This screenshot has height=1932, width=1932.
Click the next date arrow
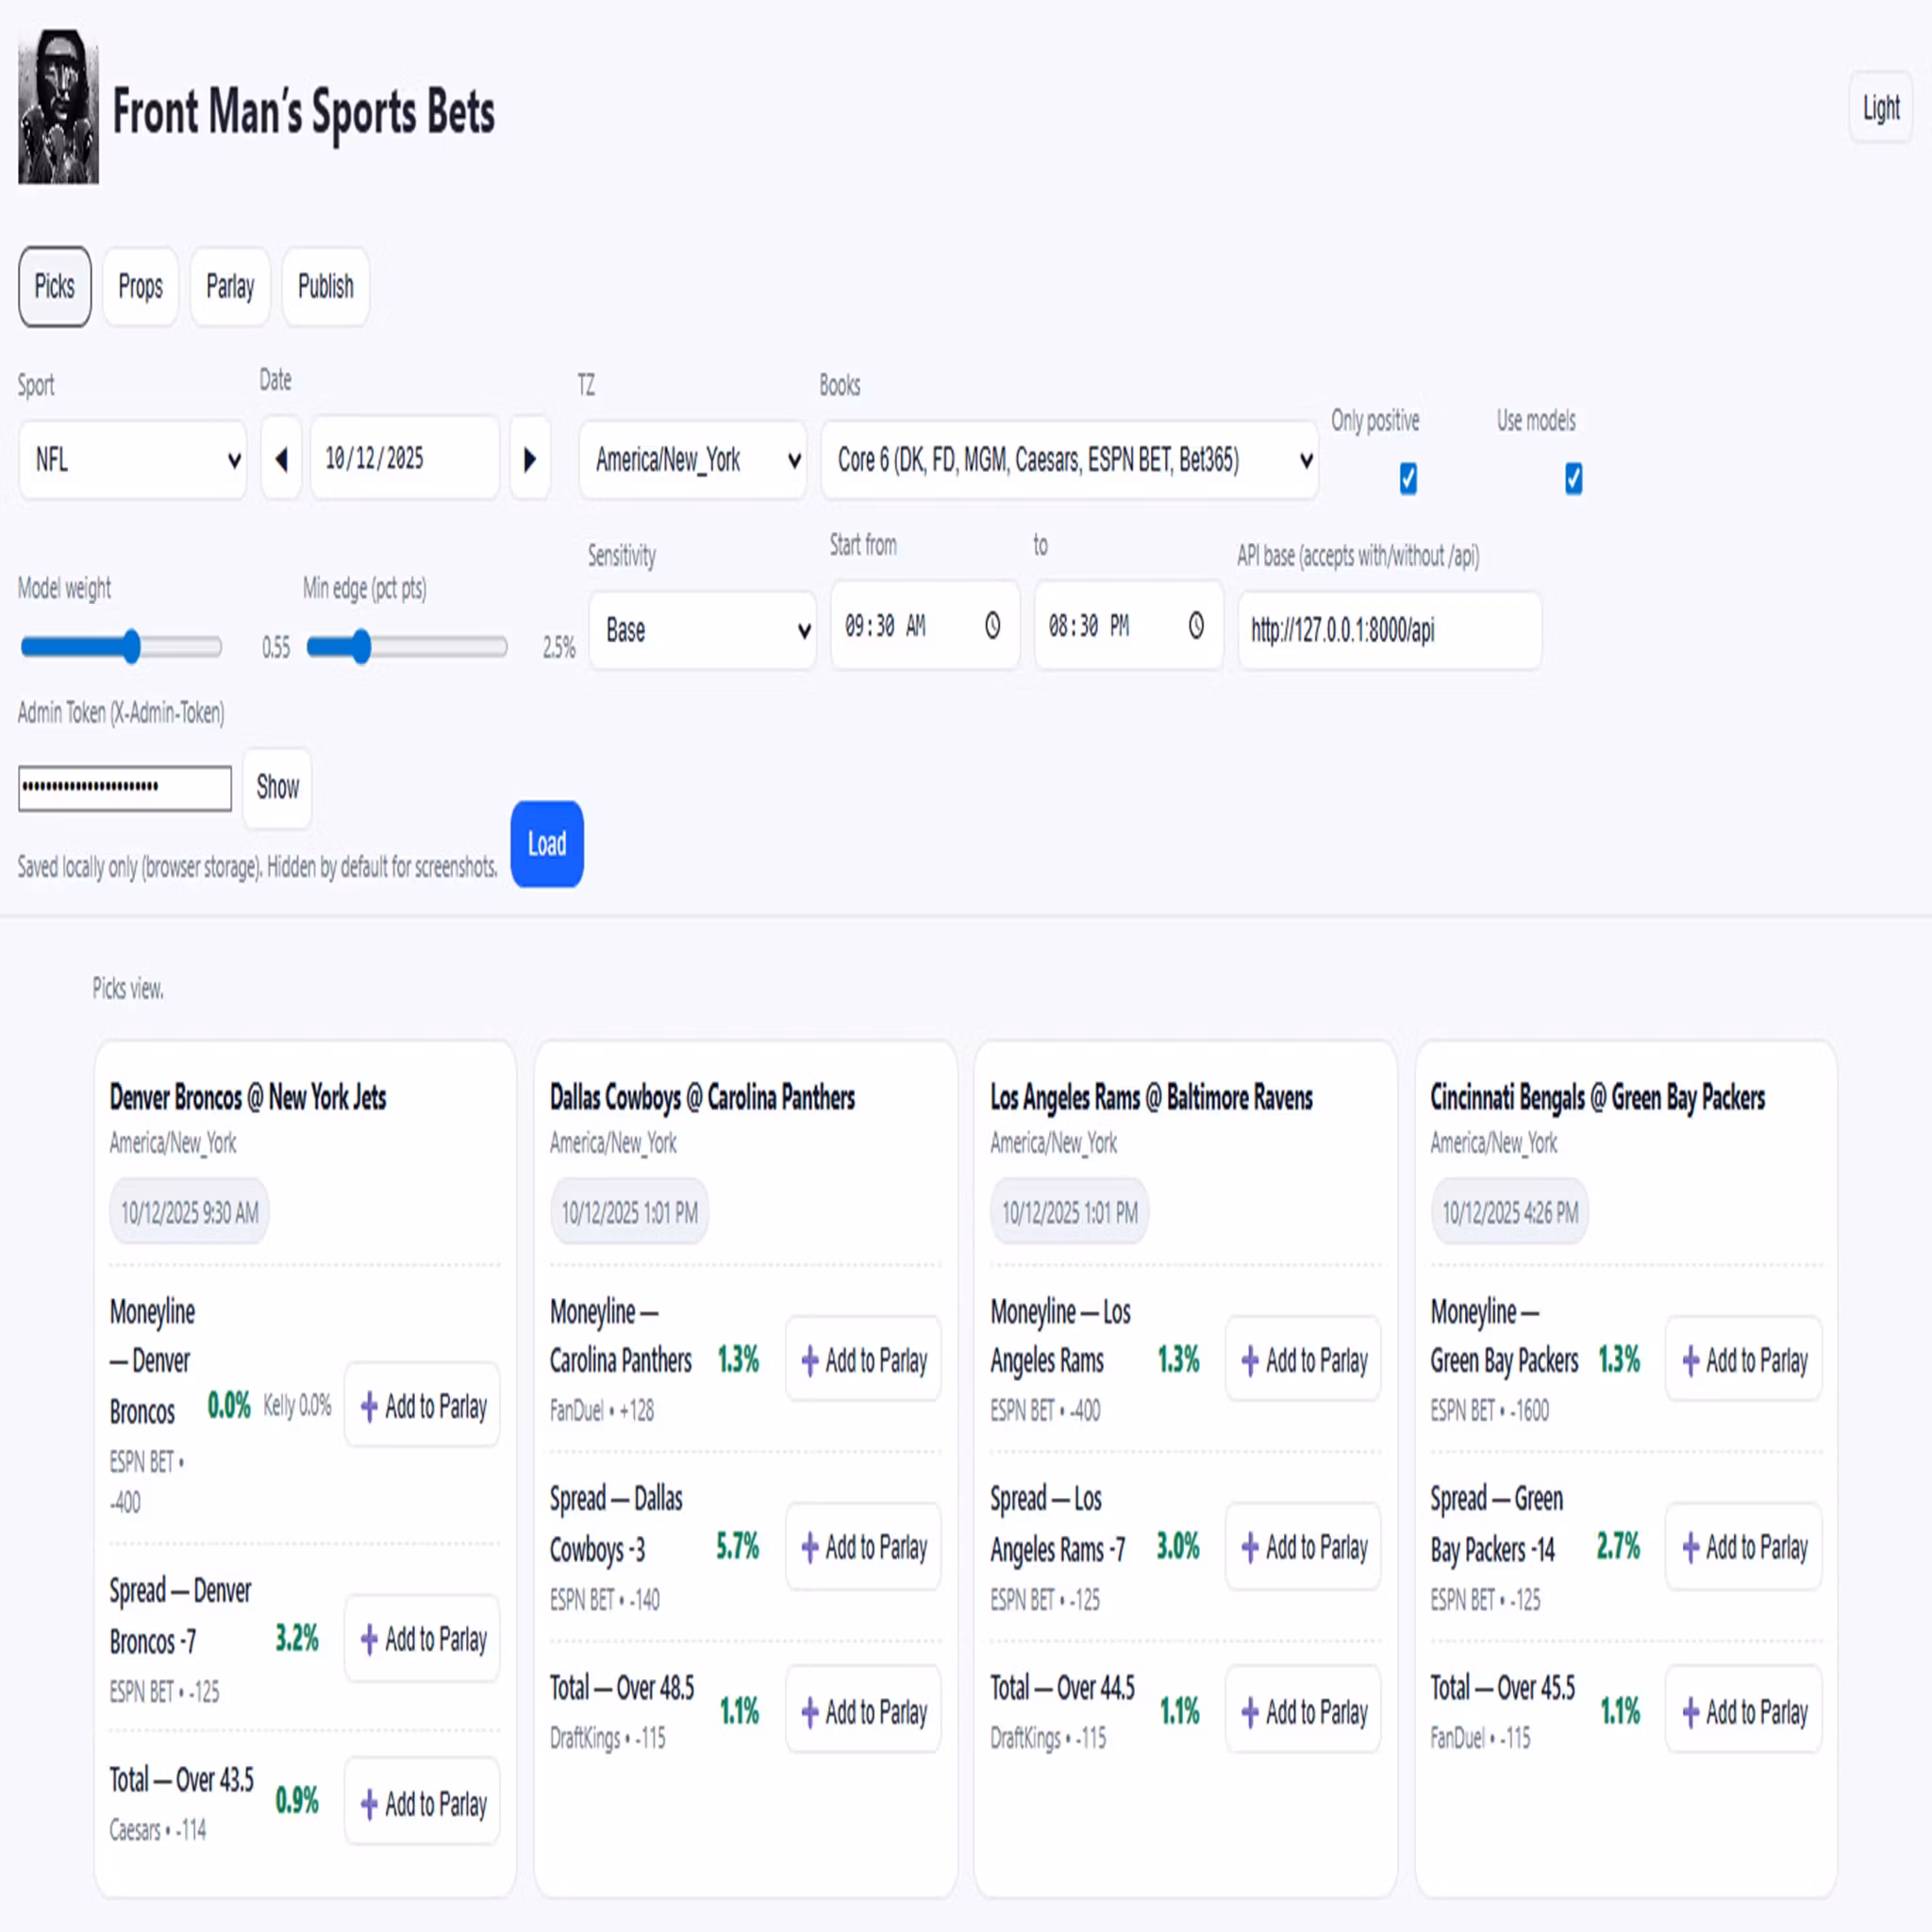[x=530, y=459]
